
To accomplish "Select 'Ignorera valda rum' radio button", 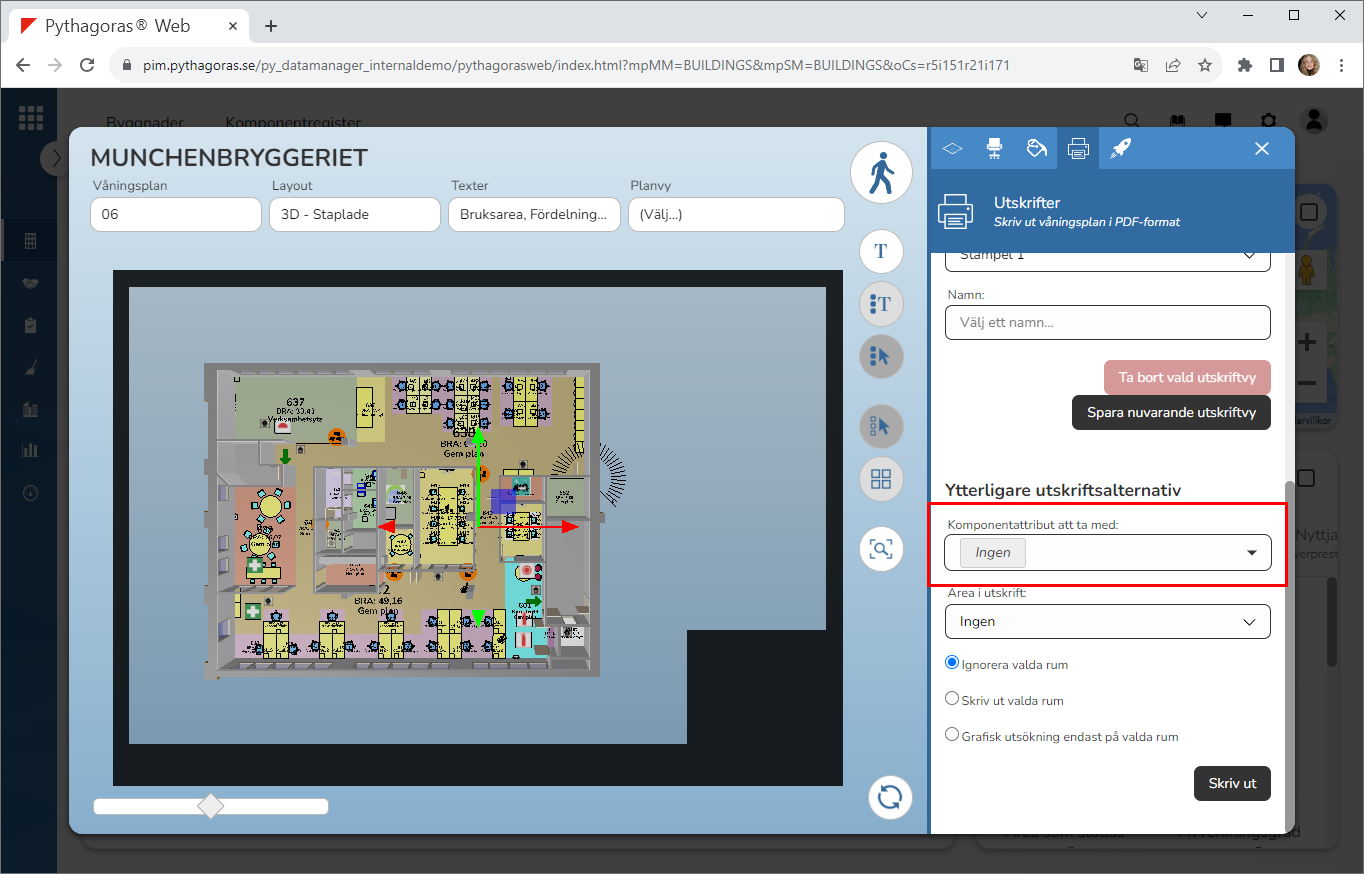I will coord(952,663).
